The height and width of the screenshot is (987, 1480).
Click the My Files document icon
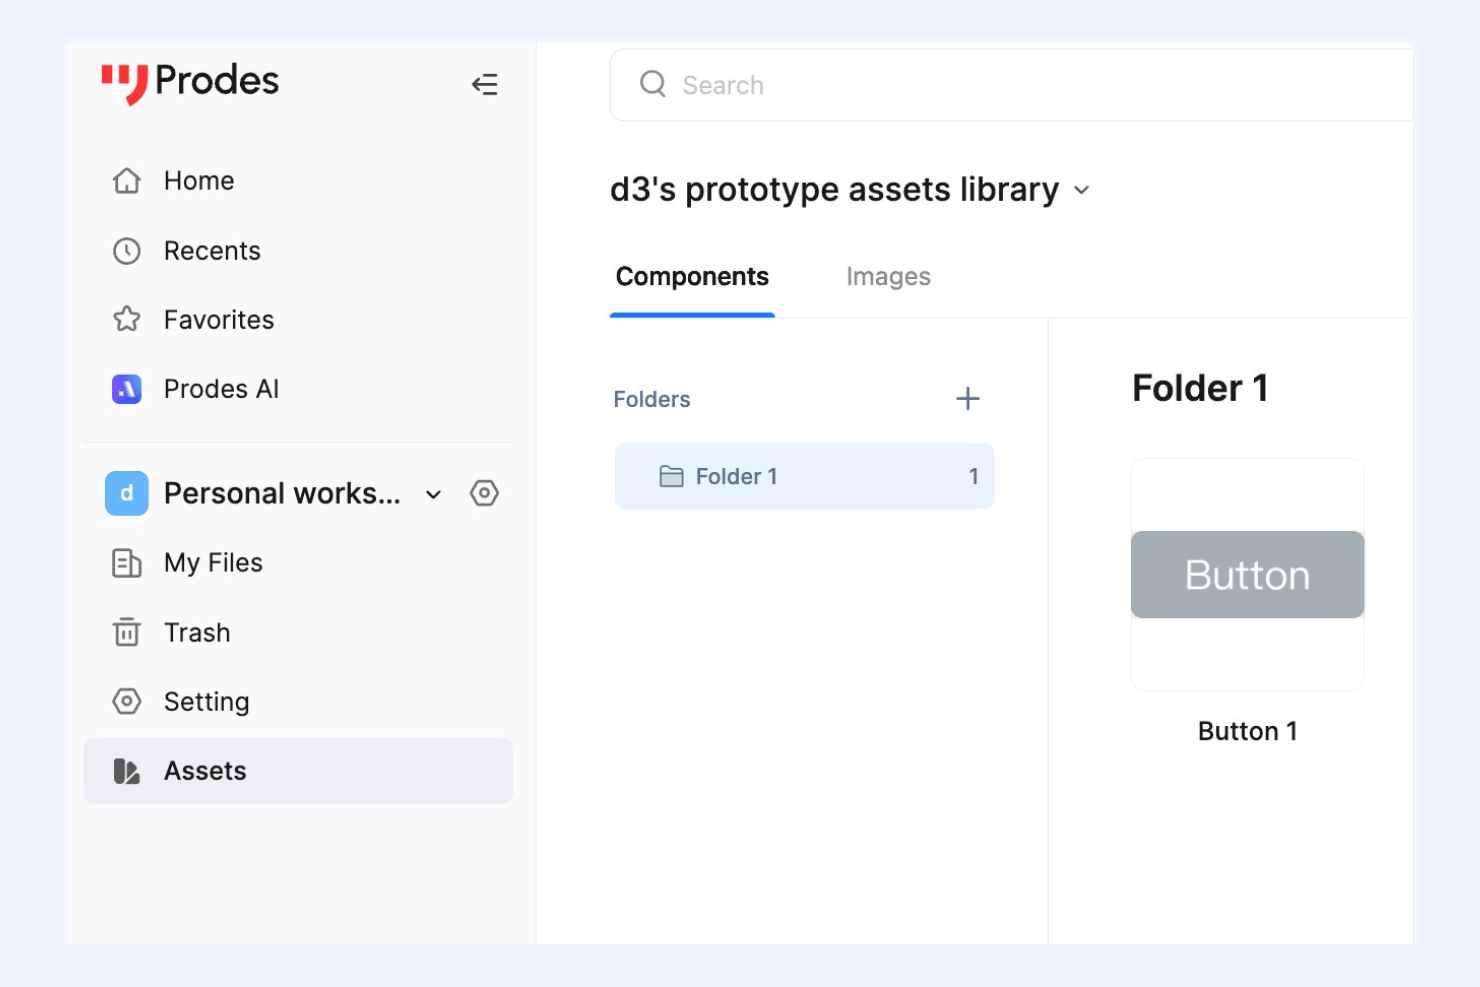[x=127, y=563]
